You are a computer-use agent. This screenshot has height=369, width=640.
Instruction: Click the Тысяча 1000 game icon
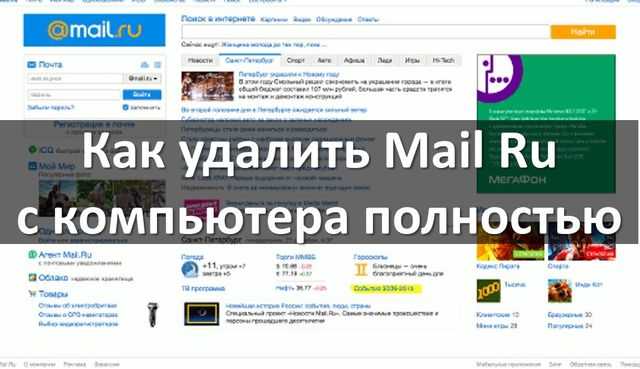[x=488, y=291]
